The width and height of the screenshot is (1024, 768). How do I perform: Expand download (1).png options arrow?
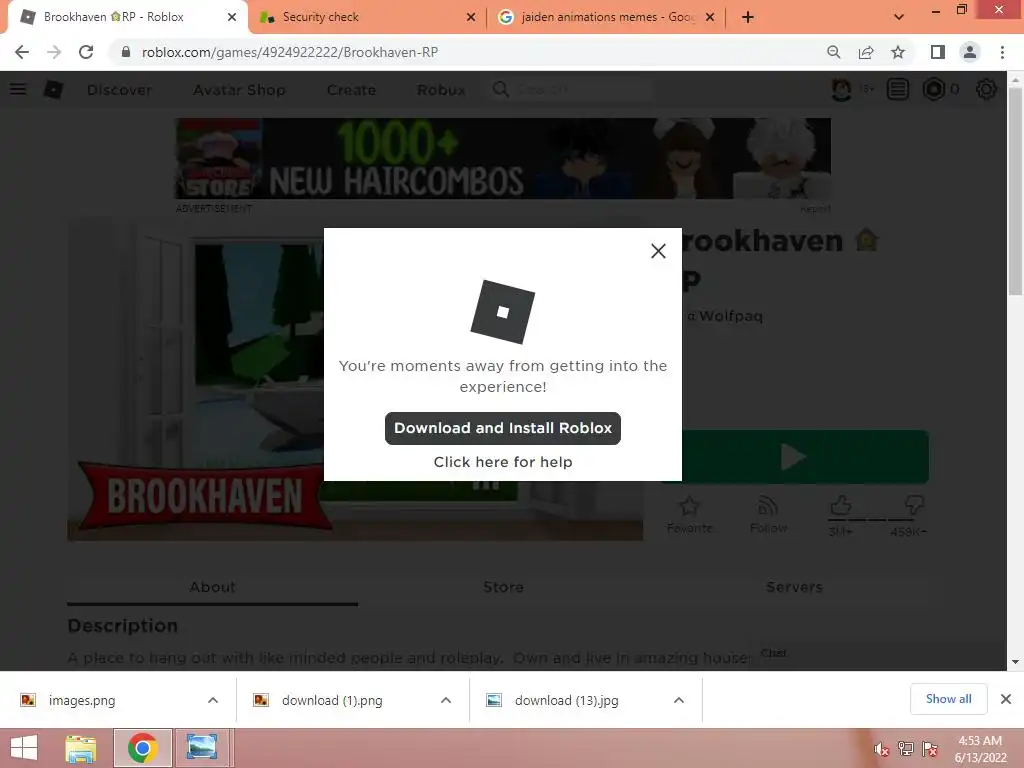446,700
